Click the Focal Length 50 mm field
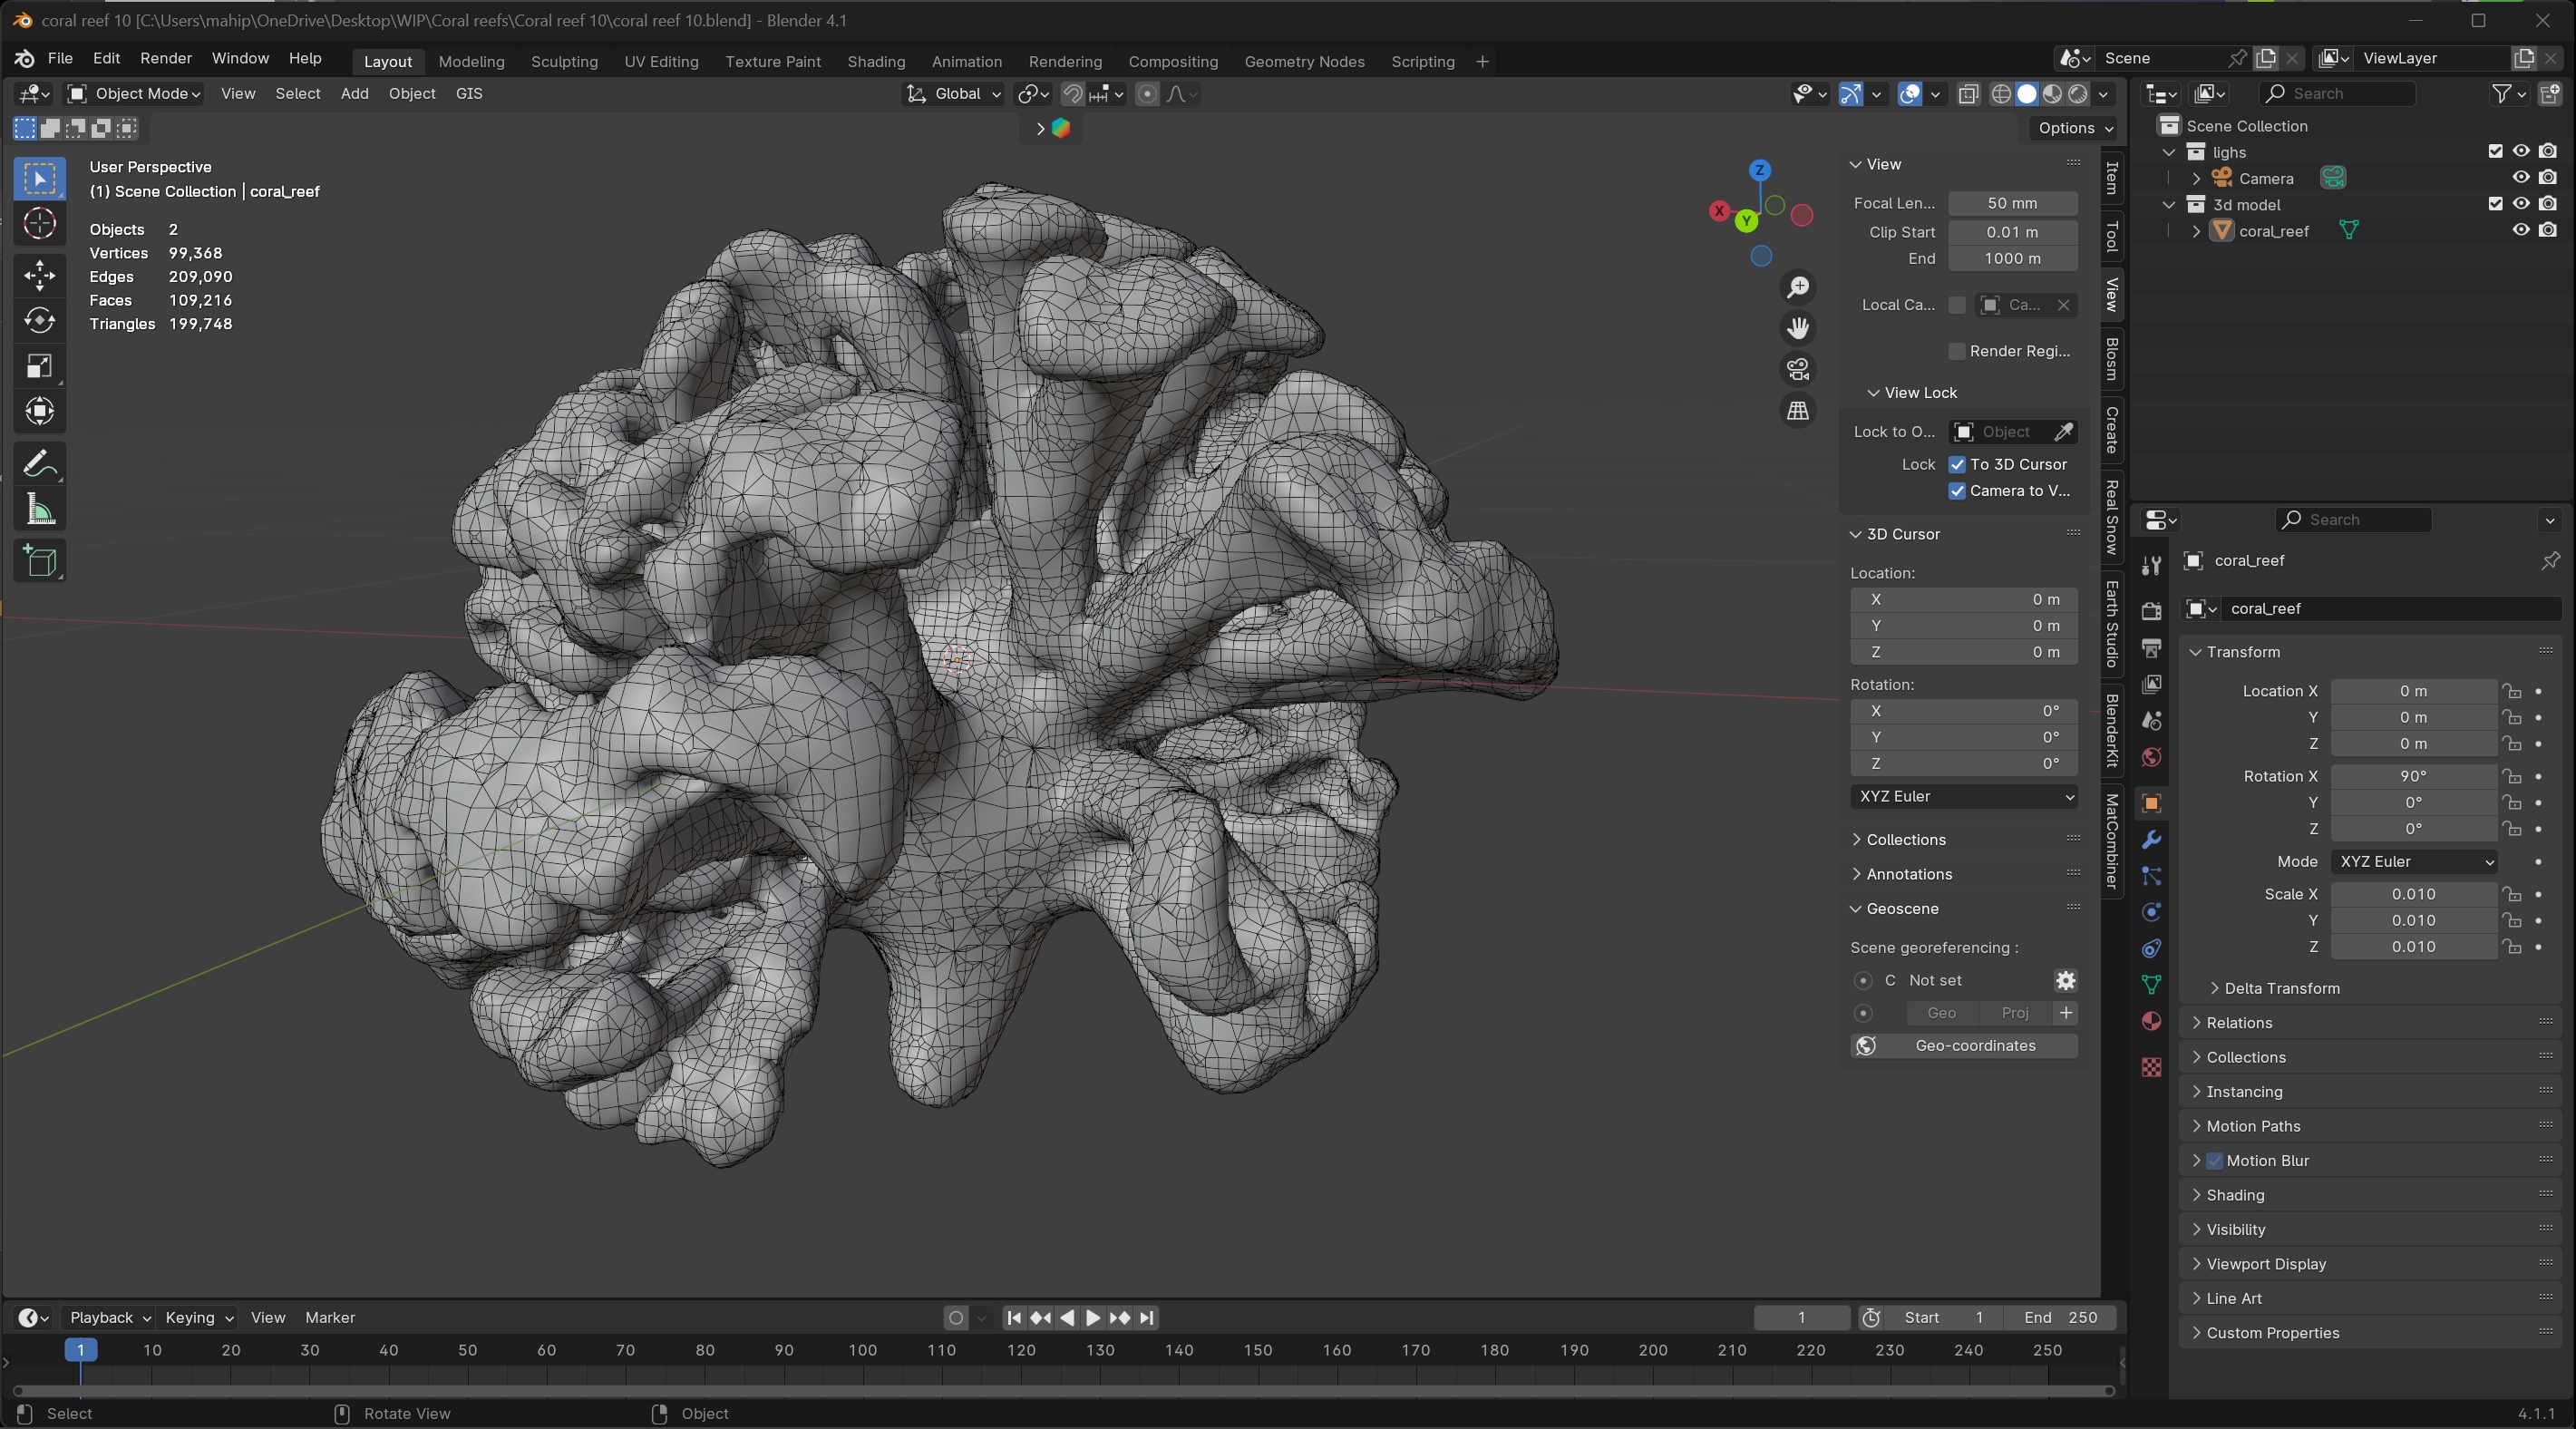This screenshot has height=1429, width=2576. tap(2012, 203)
